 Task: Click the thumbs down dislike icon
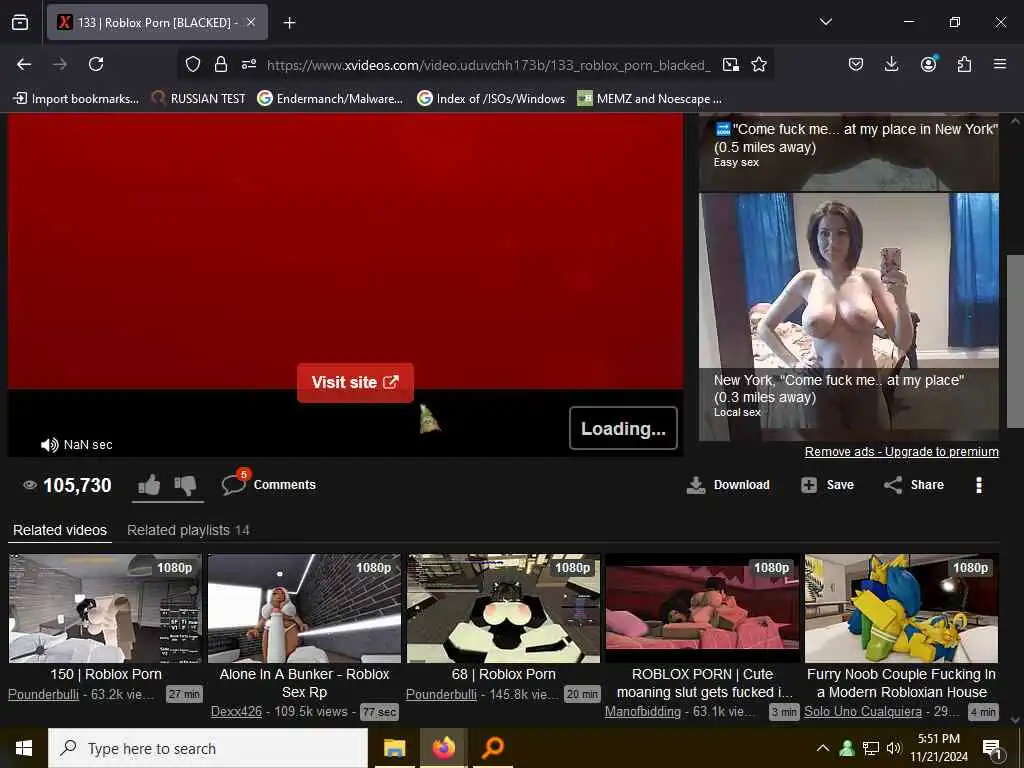pos(185,485)
